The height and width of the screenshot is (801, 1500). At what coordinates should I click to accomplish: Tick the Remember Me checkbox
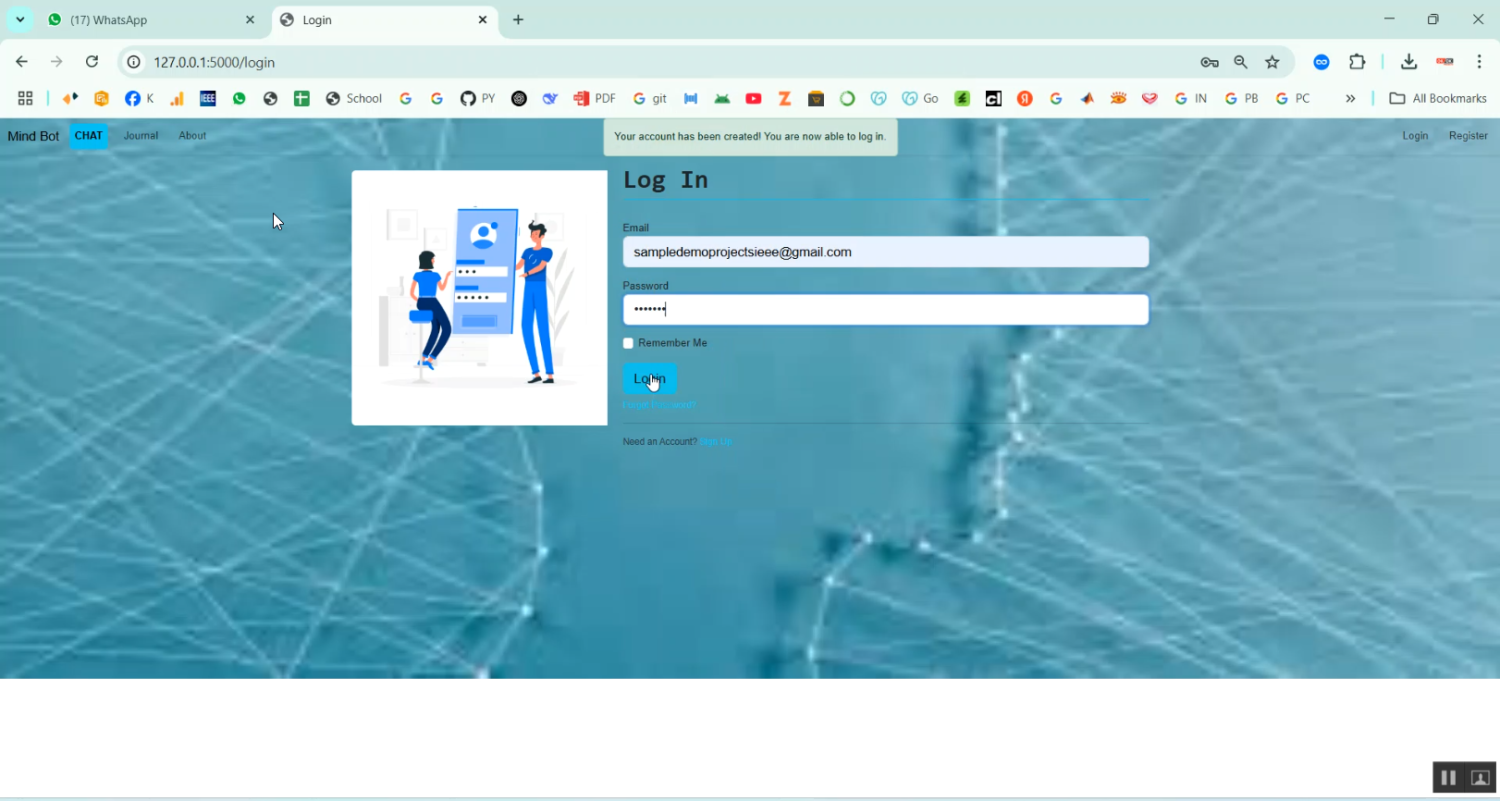click(x=628, y=343)
